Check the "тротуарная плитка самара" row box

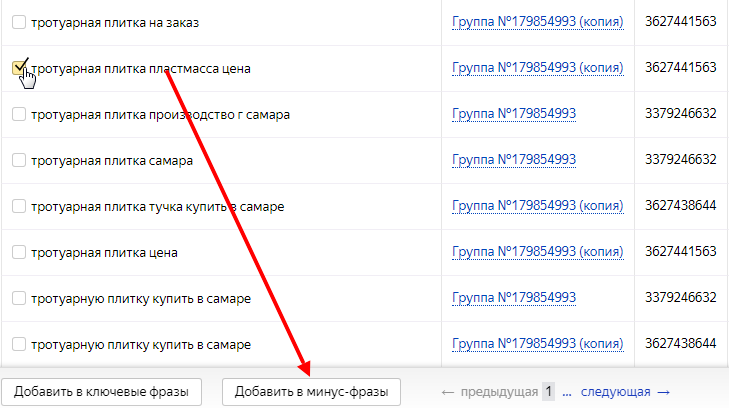tap(19, 160)
